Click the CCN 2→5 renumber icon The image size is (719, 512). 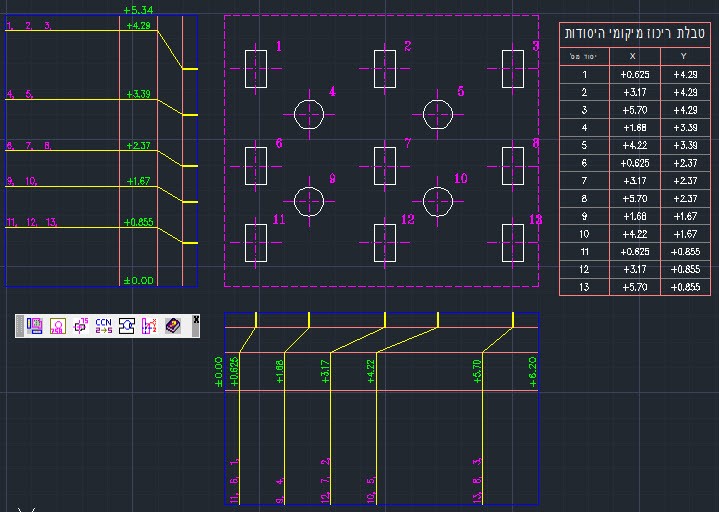tap(103, 326)
